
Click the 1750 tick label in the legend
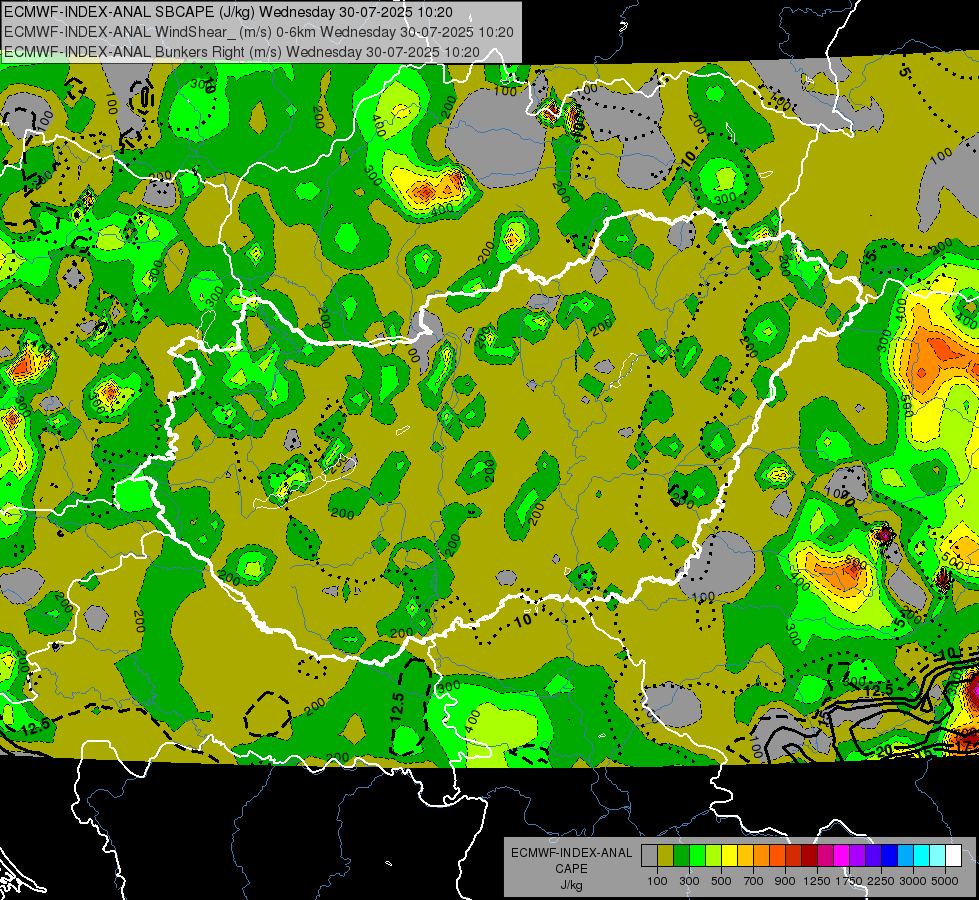pos(849,881)
